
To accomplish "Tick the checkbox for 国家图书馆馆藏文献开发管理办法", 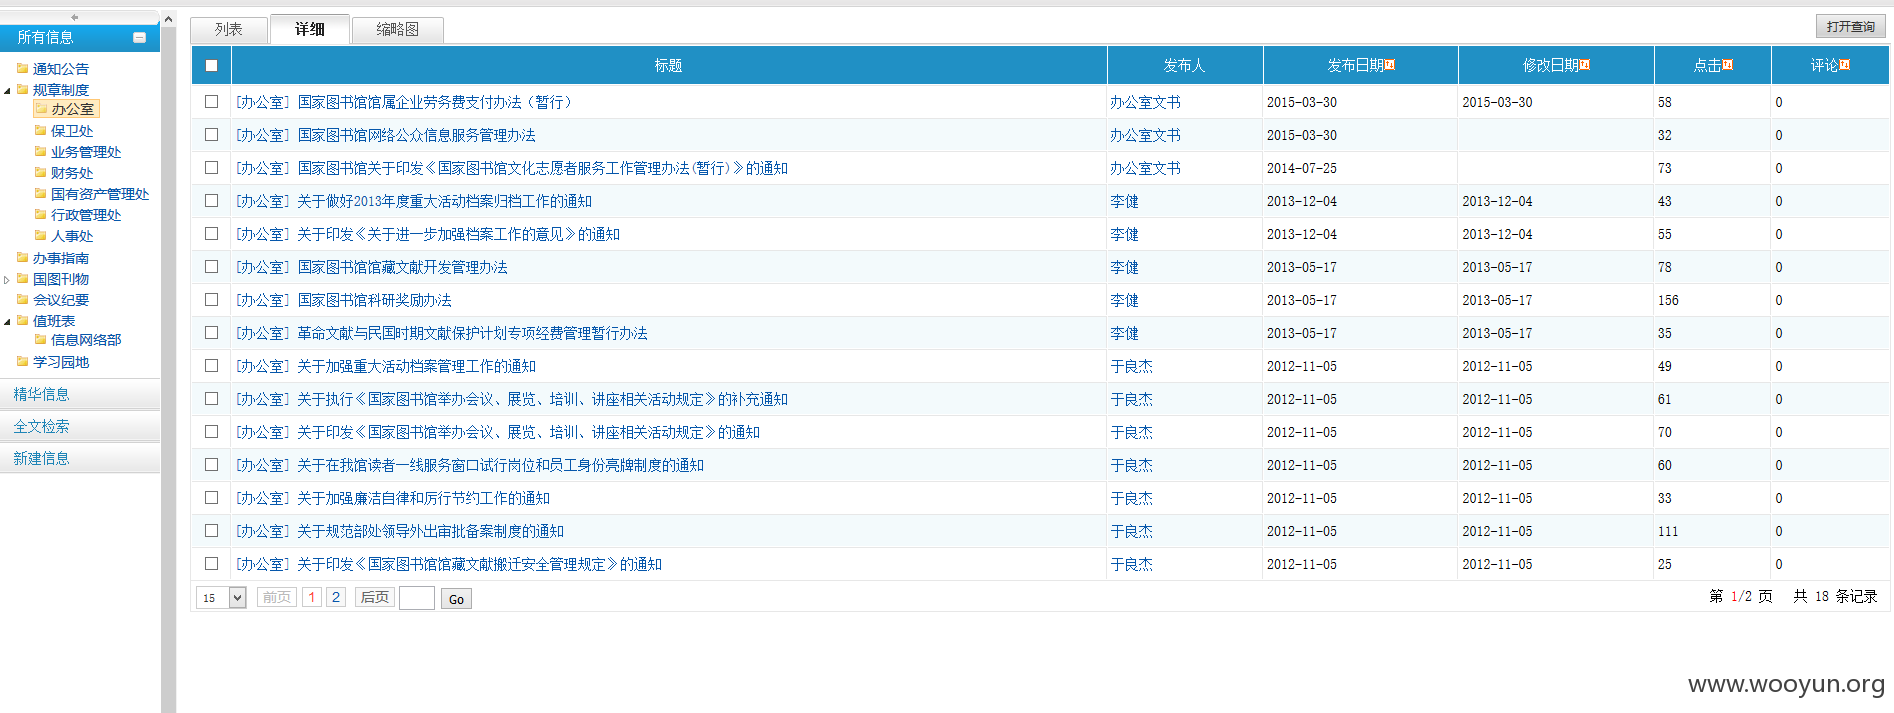I will (x=211, y=266).
